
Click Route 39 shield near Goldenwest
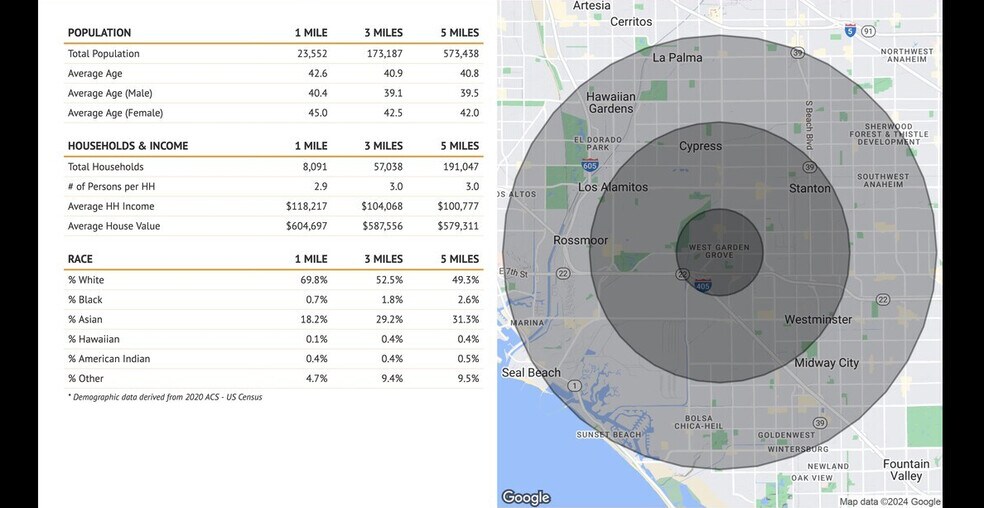pos(820,423)
